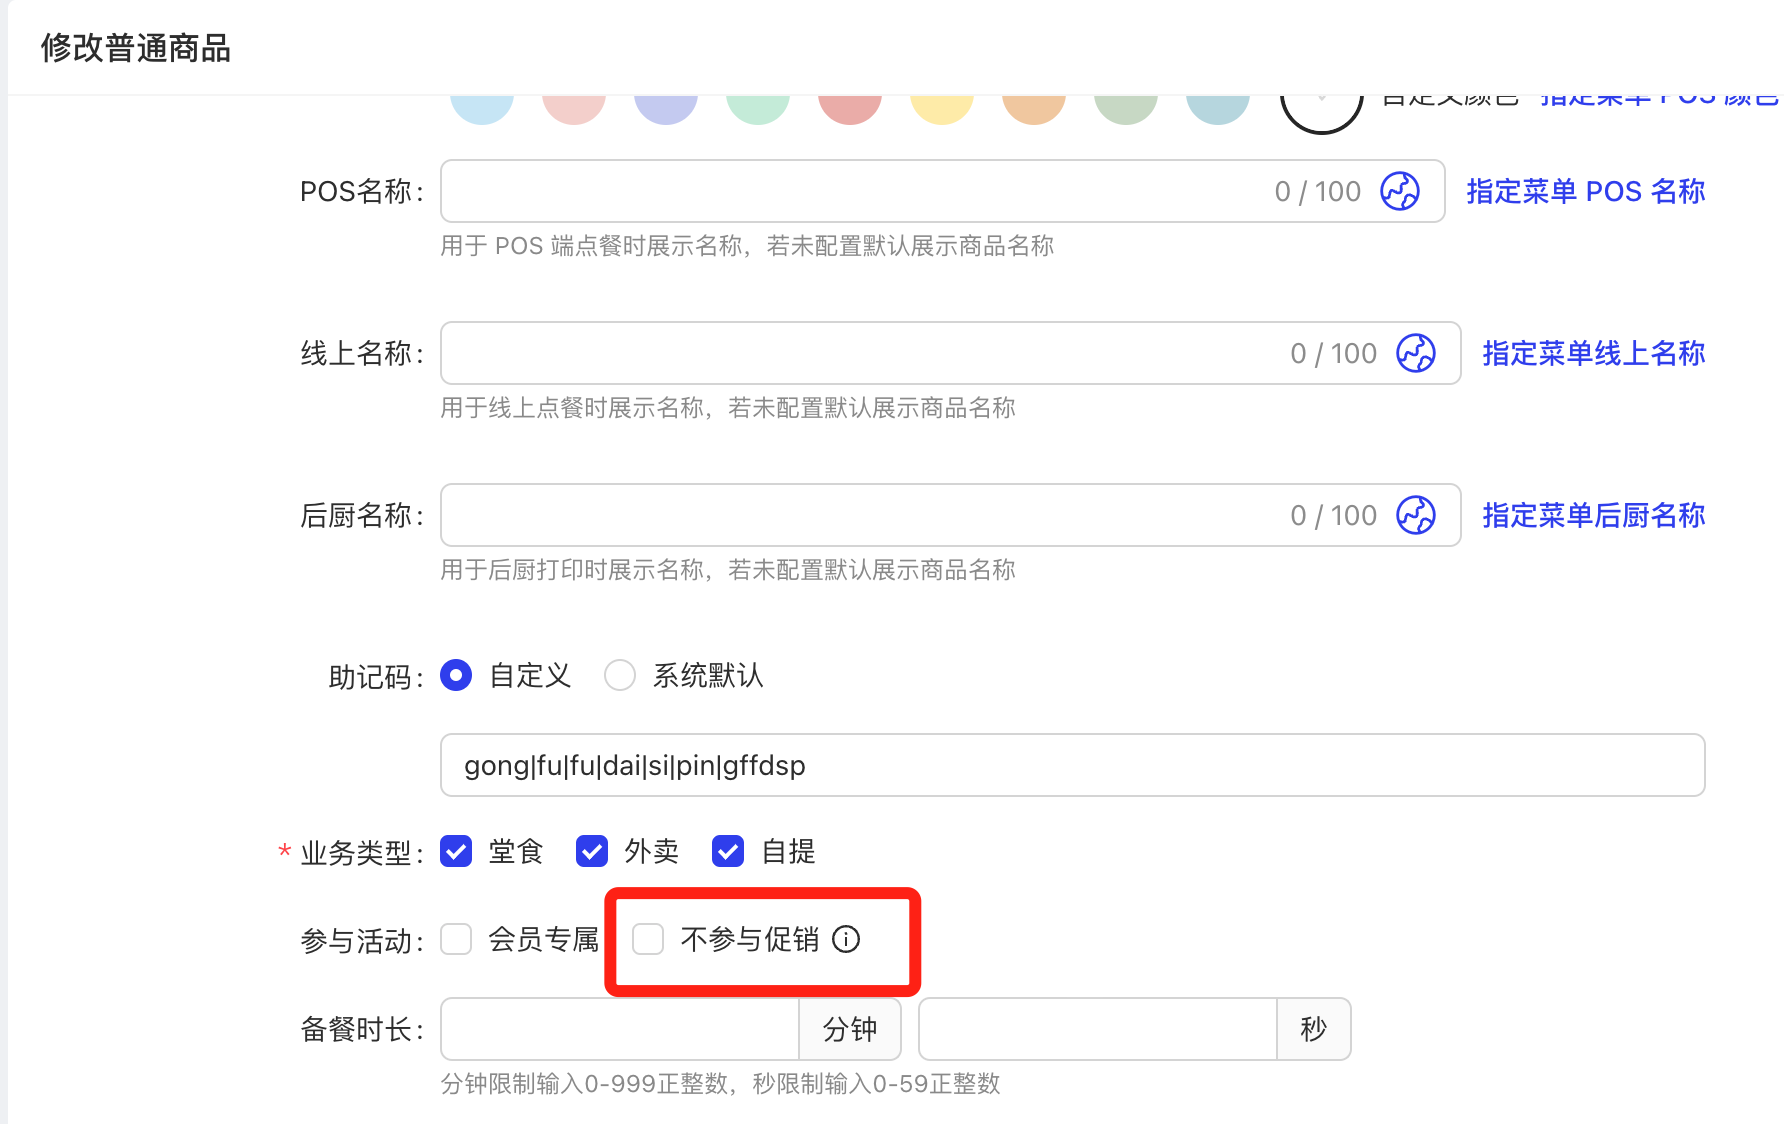Select the 自定义 mnemonic radio option
This screenshot has height=1124, width=1784.
click(x=456, y=675)
